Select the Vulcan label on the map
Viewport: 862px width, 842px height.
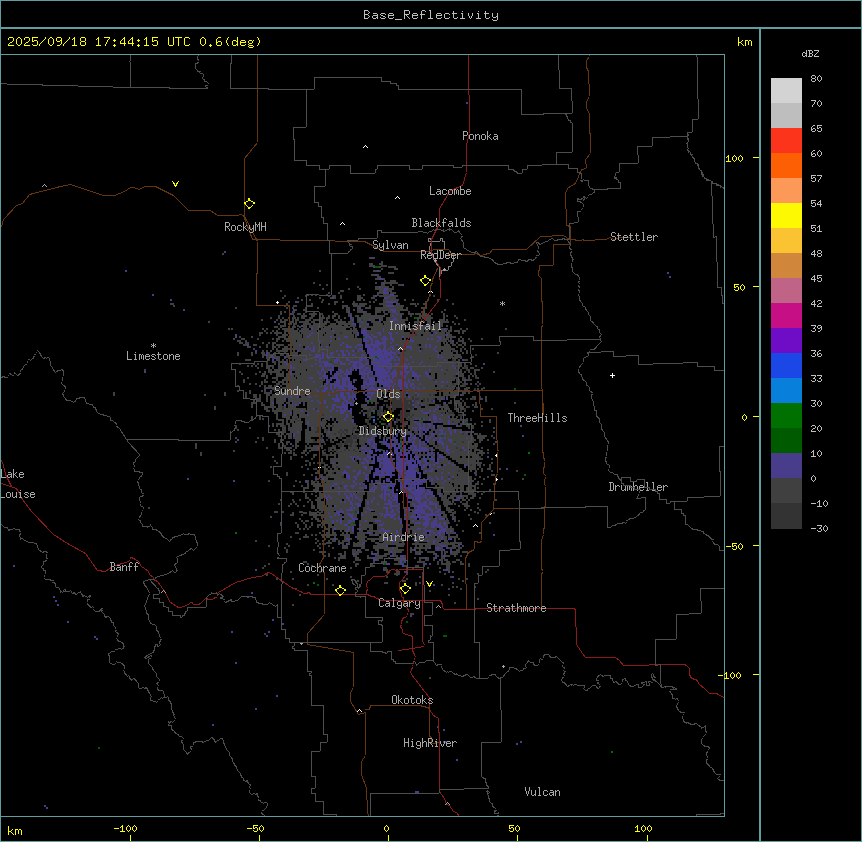pos(542,792)
